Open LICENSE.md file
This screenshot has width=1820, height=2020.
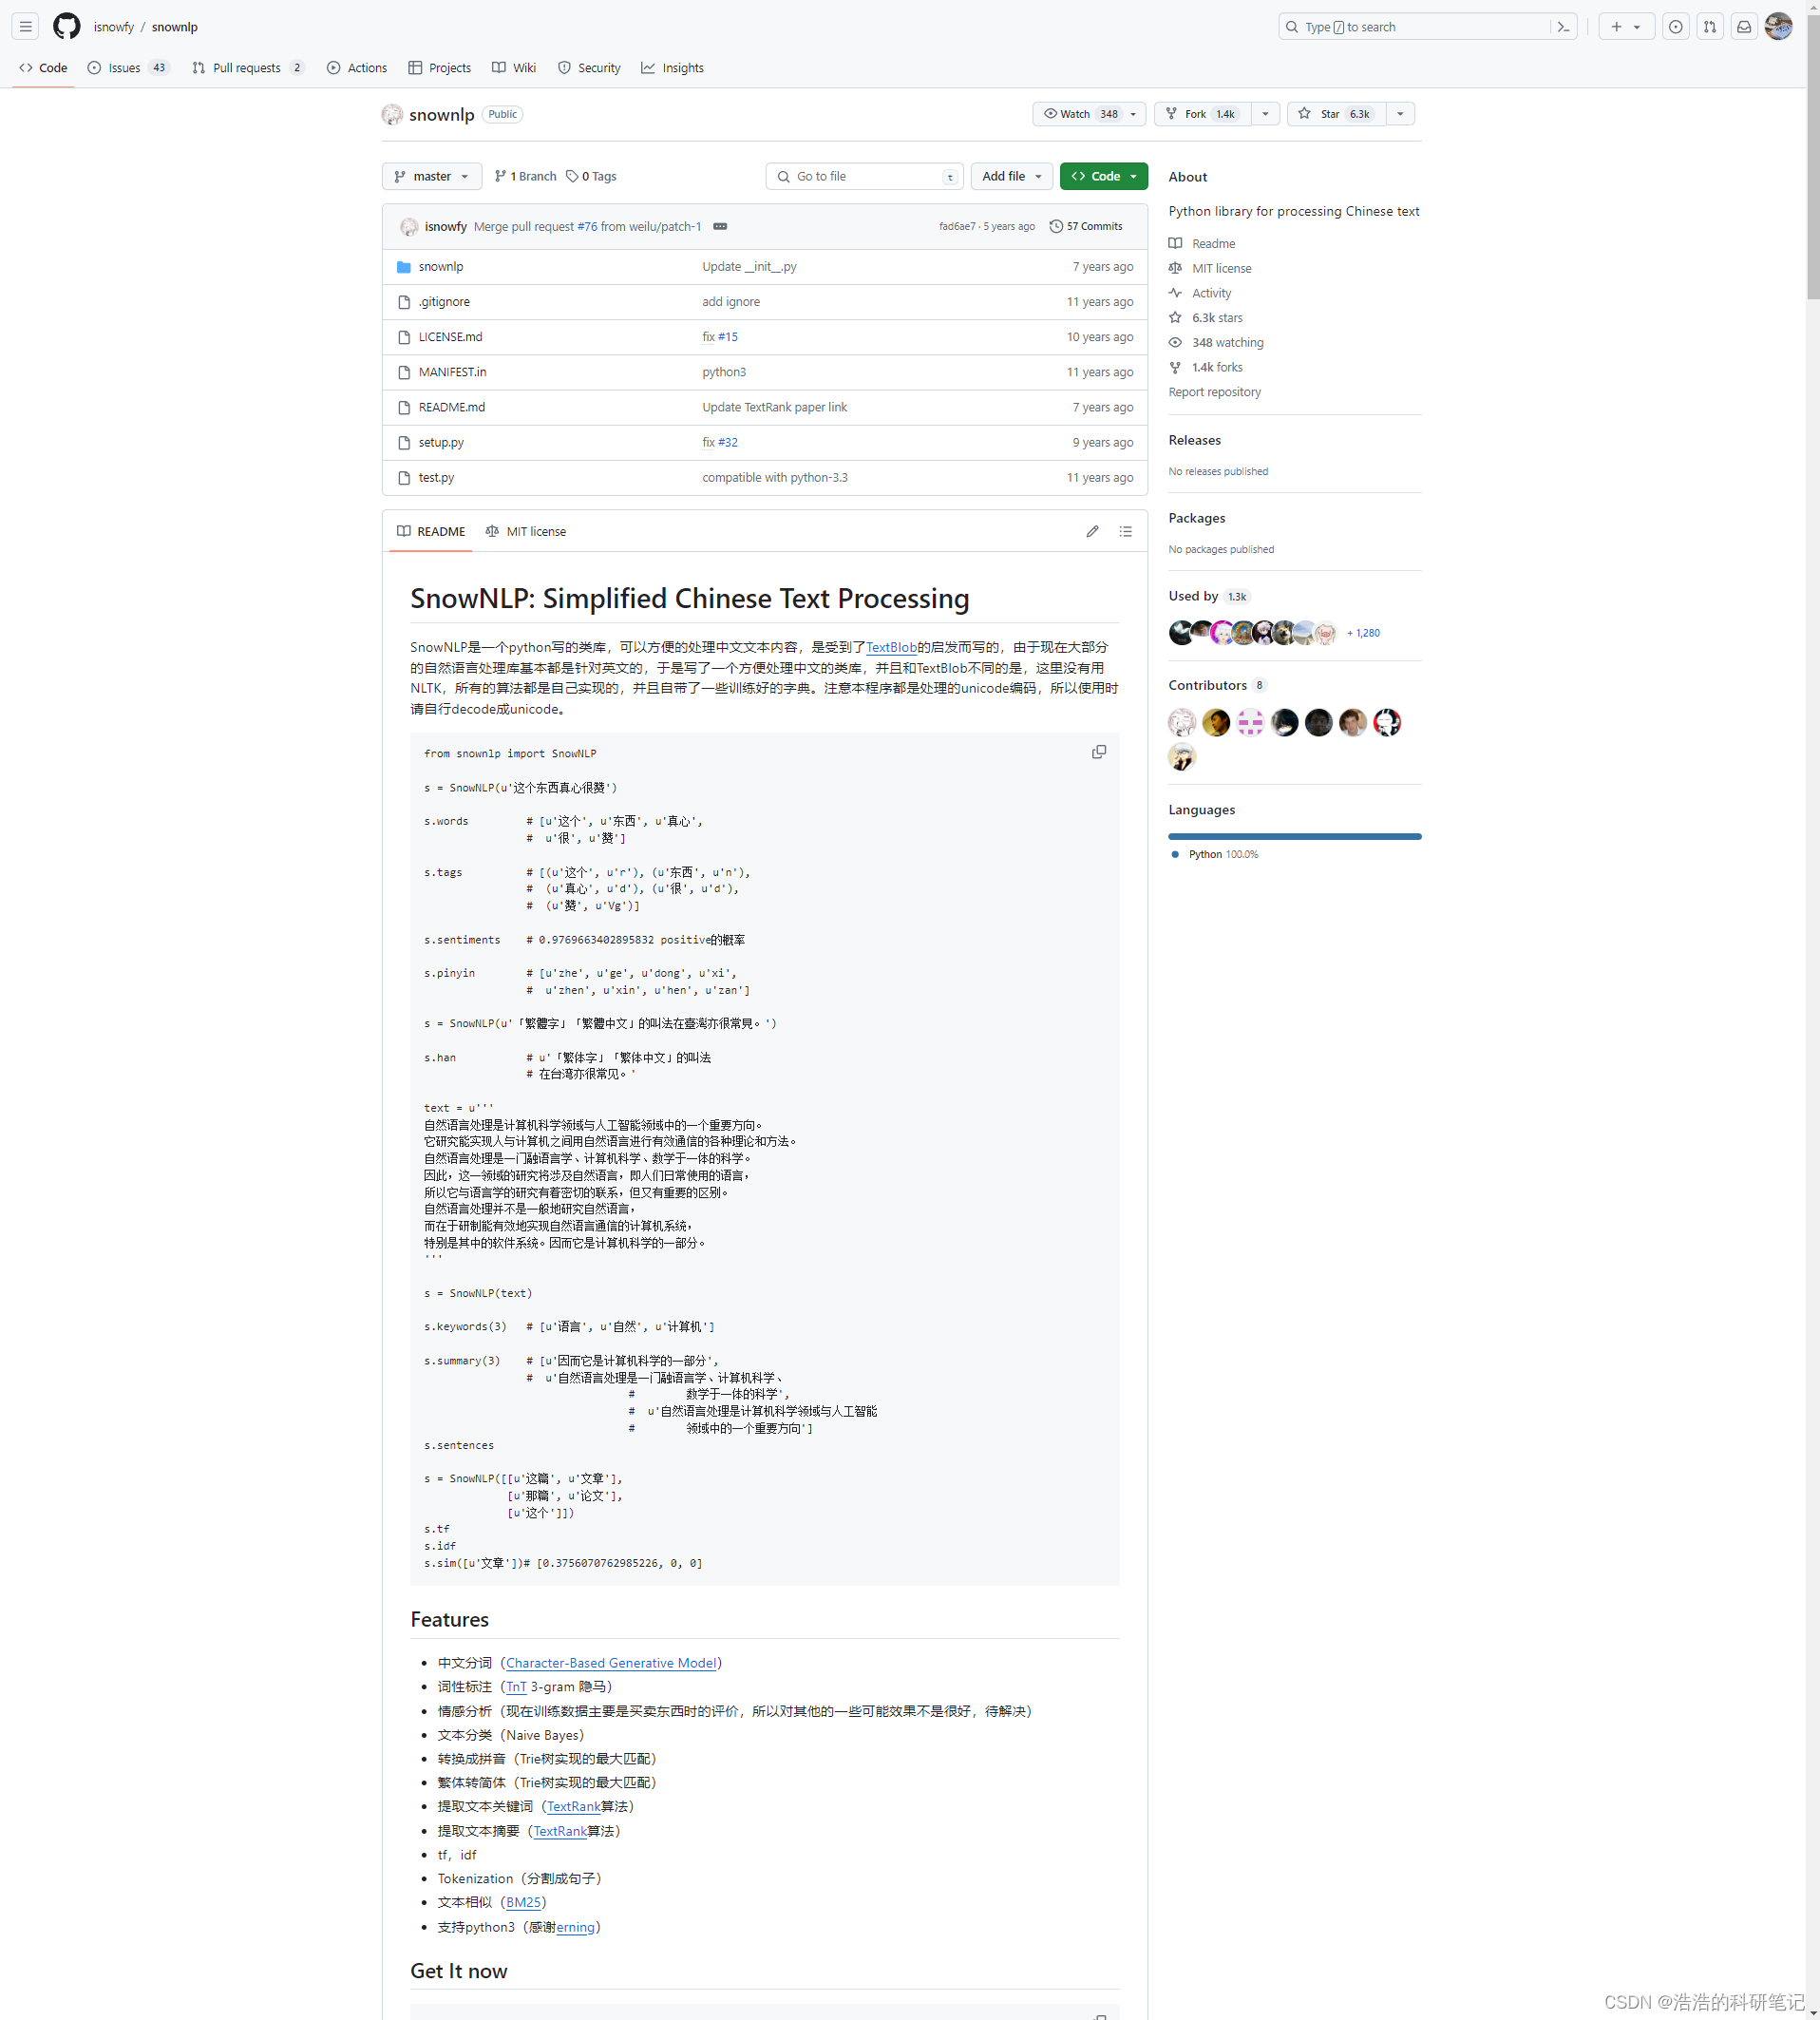(x=450, y=338)
